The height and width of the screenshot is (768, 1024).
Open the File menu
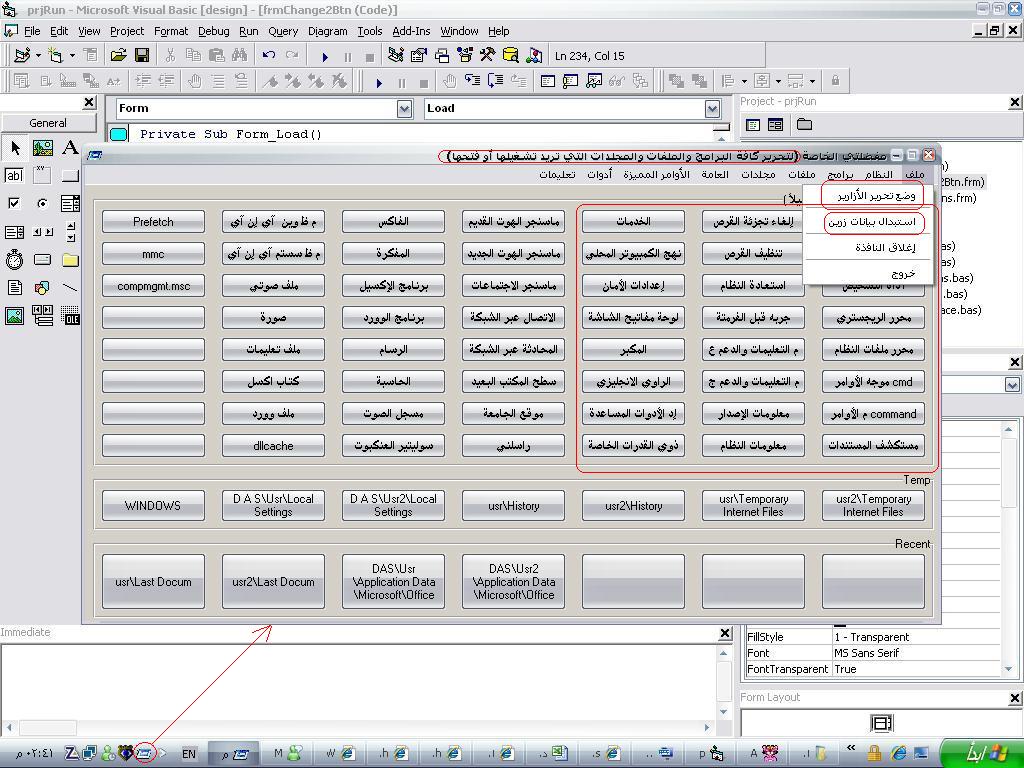click(31, 31)
